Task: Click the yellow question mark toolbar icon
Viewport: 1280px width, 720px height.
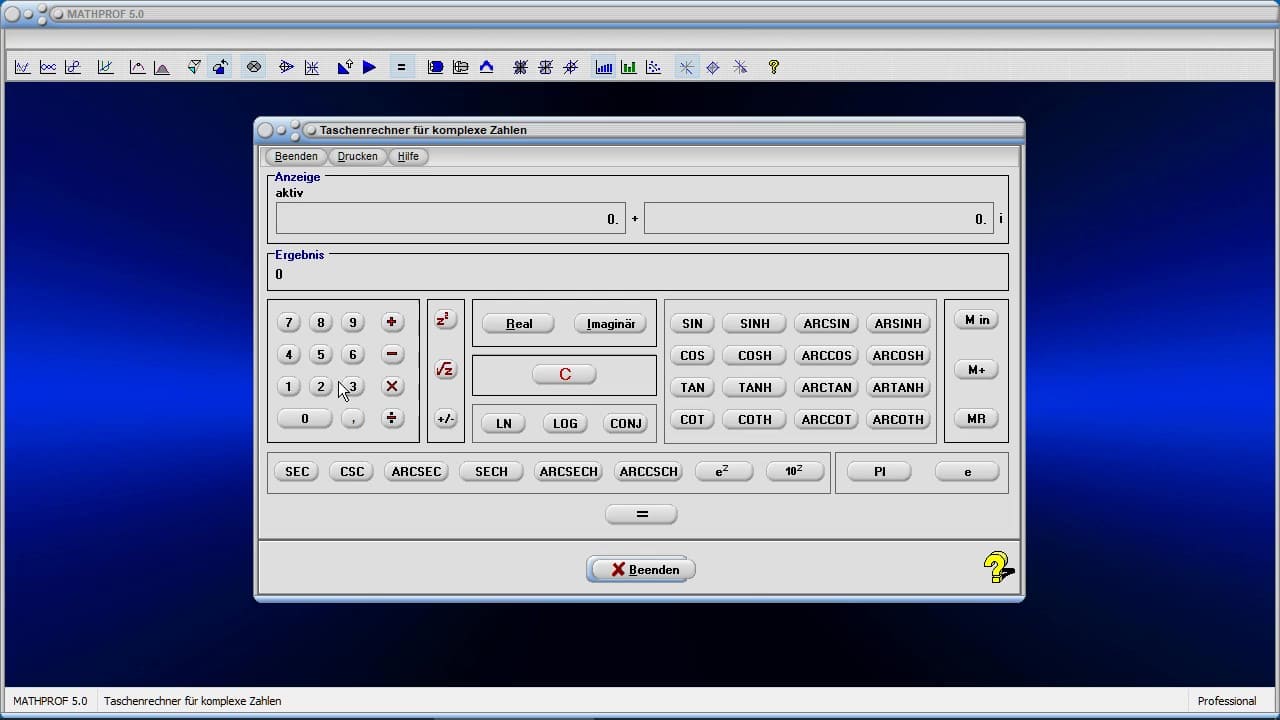Action: click(x=773, y=67)
